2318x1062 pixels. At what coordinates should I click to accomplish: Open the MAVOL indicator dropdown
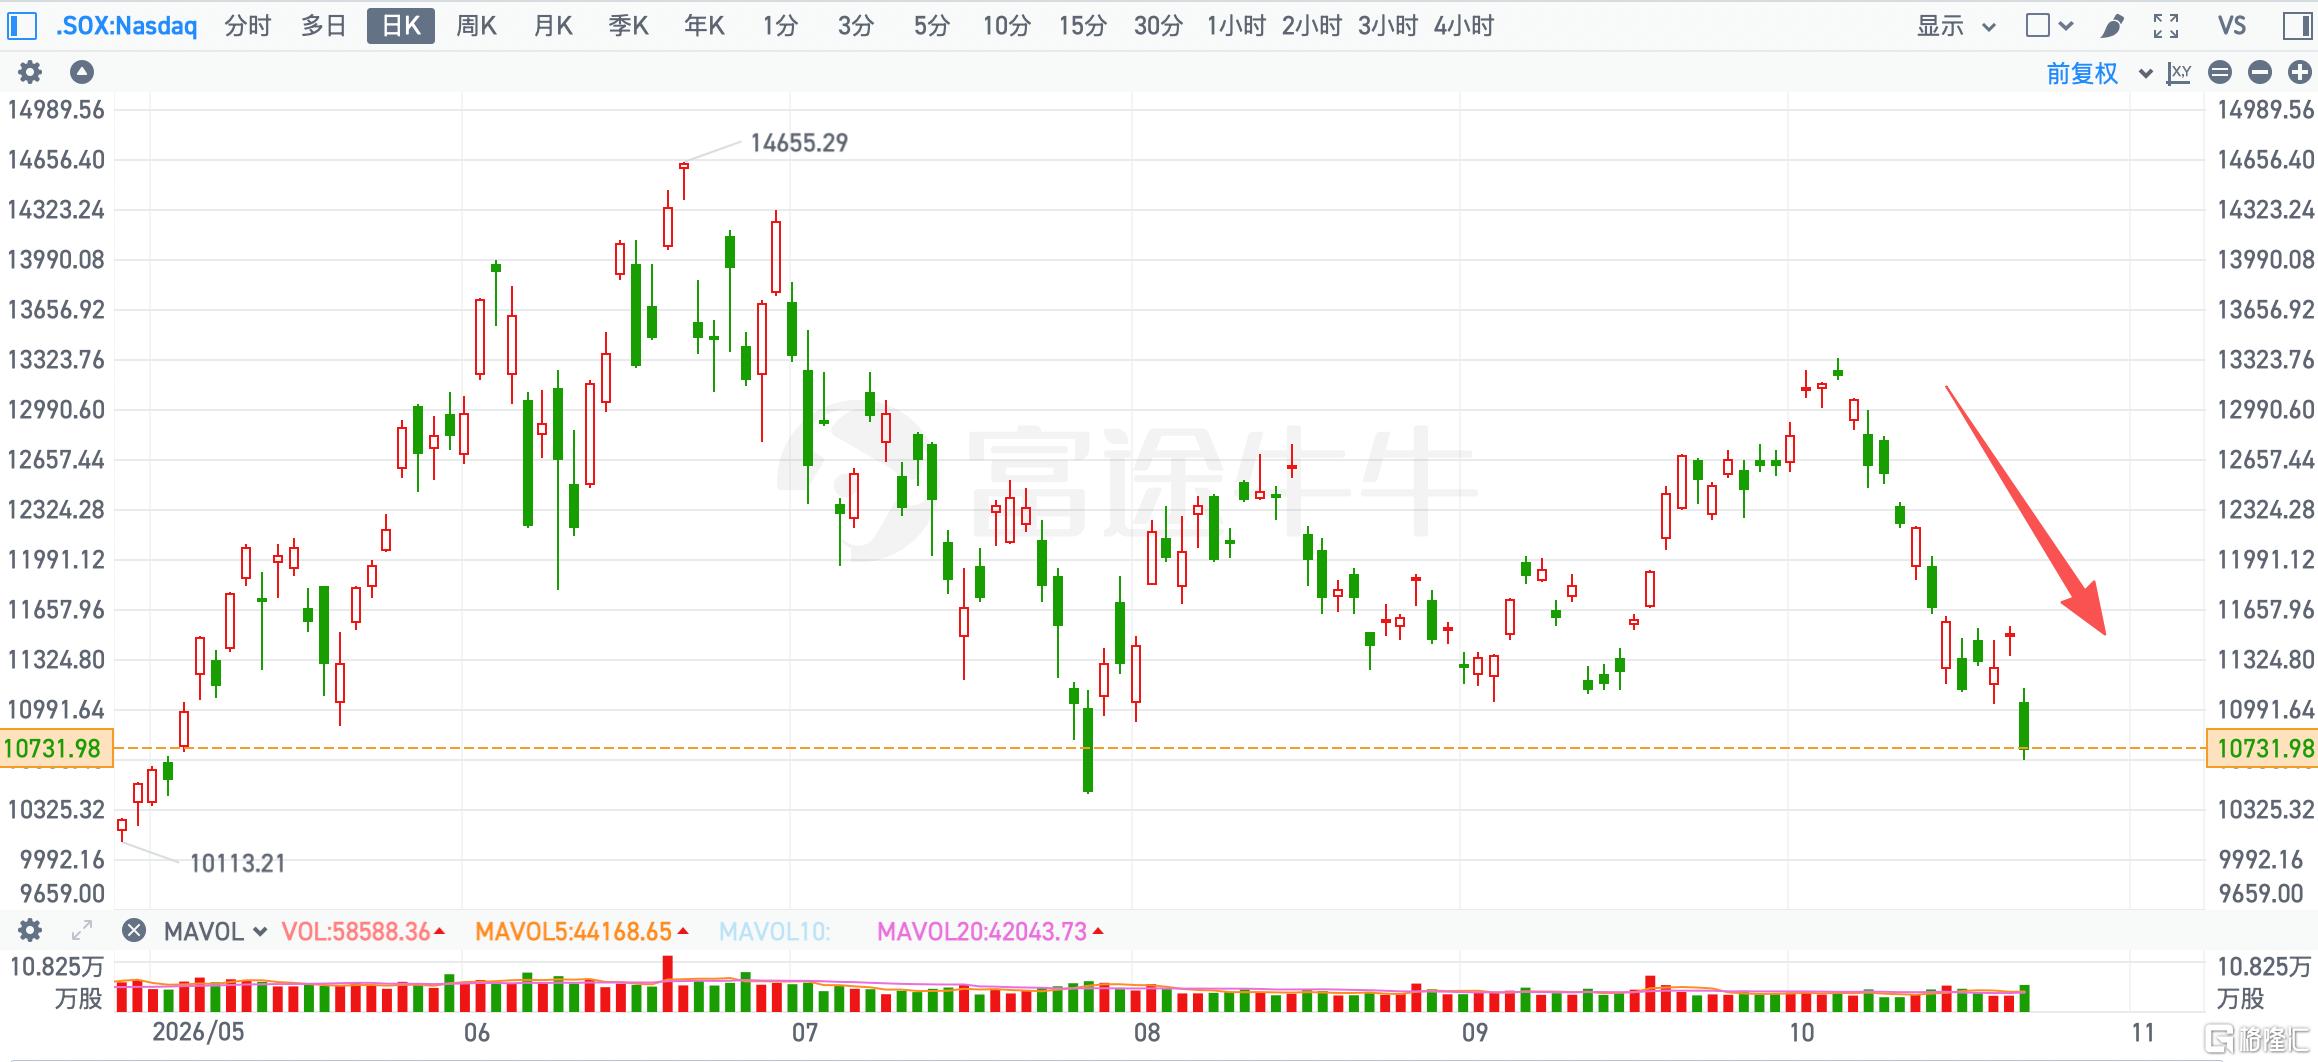click(215, 931)
